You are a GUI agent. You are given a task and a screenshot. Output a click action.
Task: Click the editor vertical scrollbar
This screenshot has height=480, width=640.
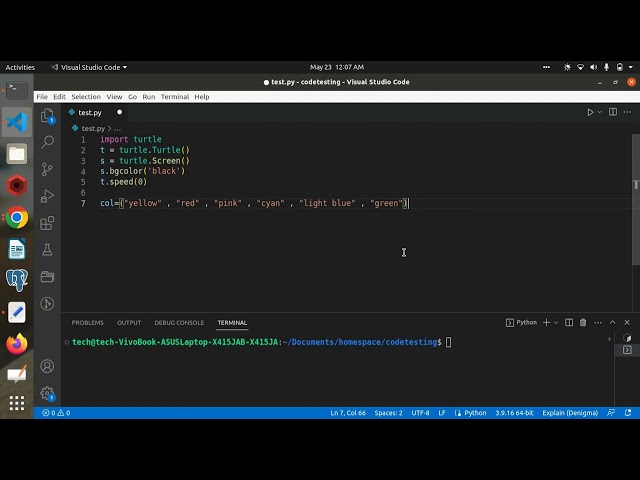pyautogui.click(x=636, y=199)
